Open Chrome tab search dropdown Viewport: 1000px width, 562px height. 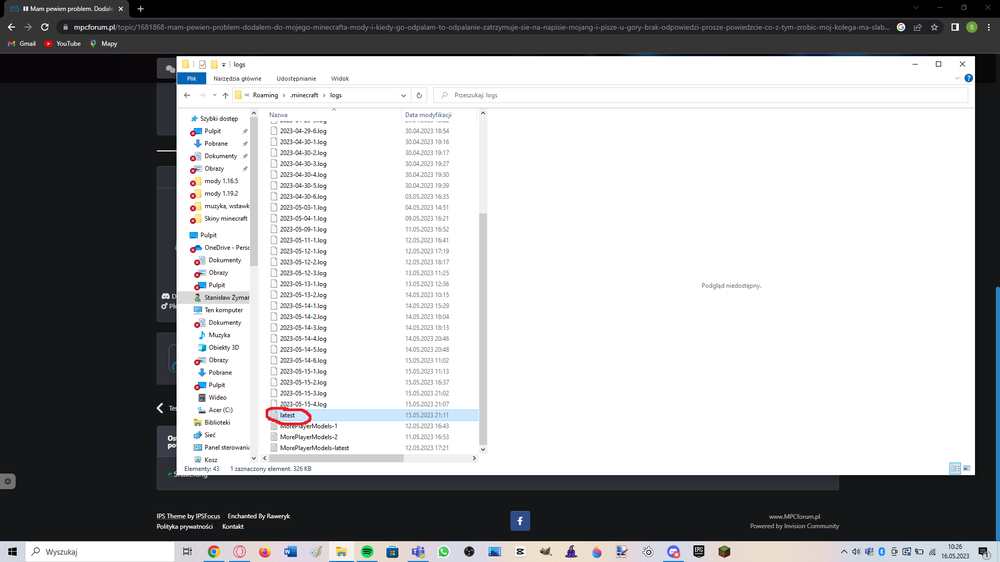[916, 8]
